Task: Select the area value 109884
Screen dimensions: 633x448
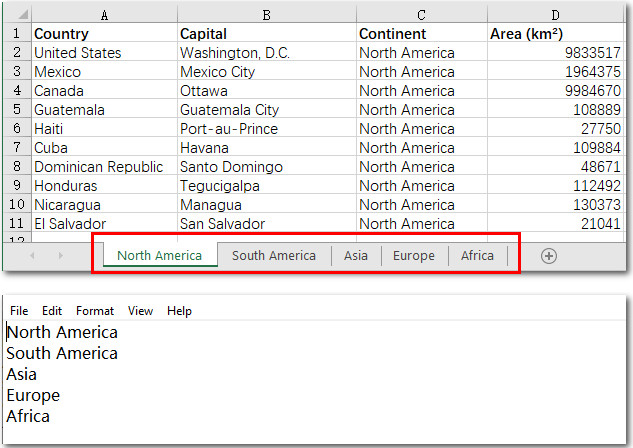Action: point(555,147)
